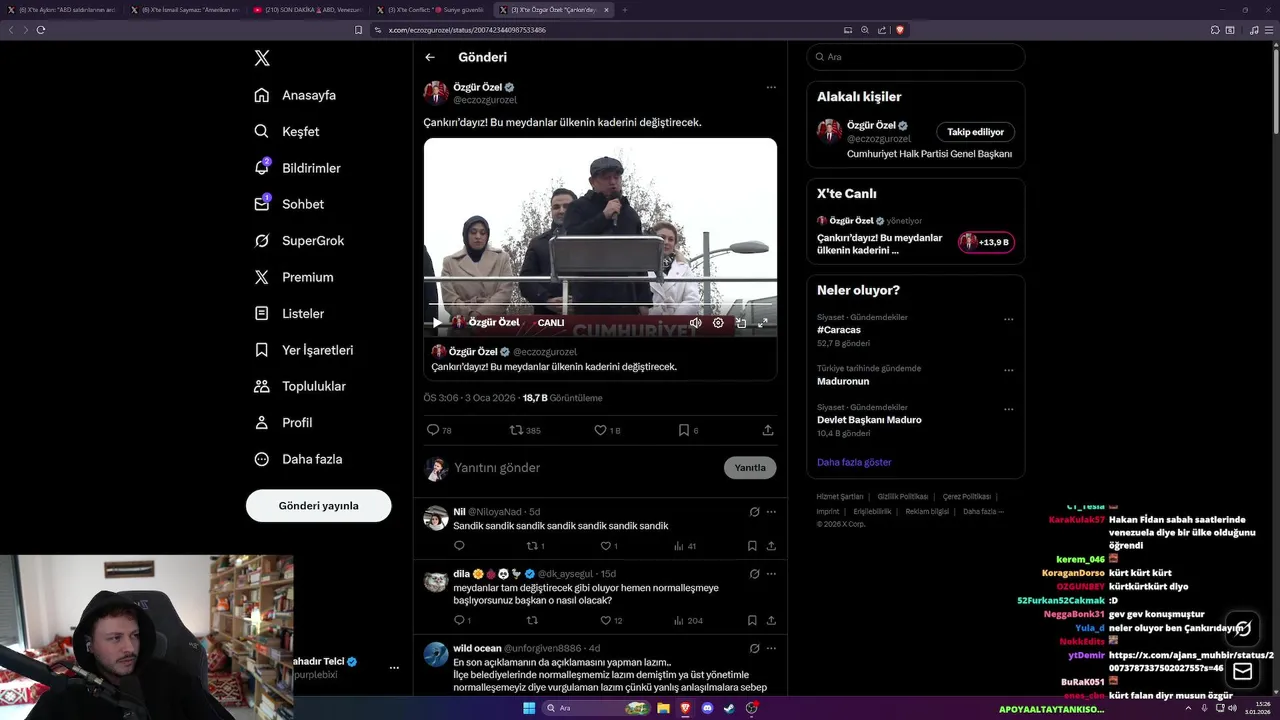The height and width of the screenshot is (720, 1280).
Task: Open more options on Nil's reply
Action: (x=771, y=512)
